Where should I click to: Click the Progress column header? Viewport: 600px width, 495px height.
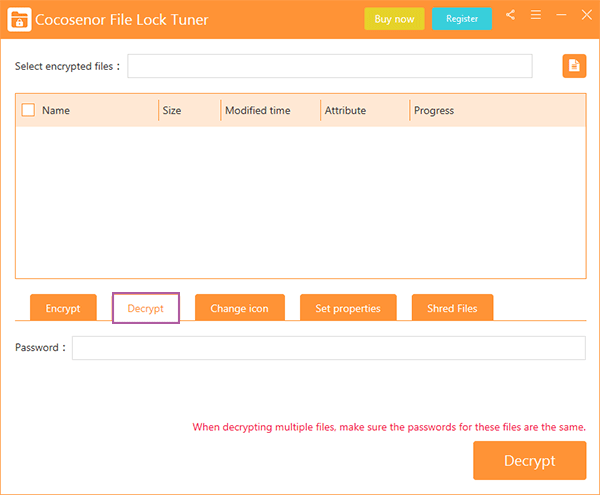point(434,110)
